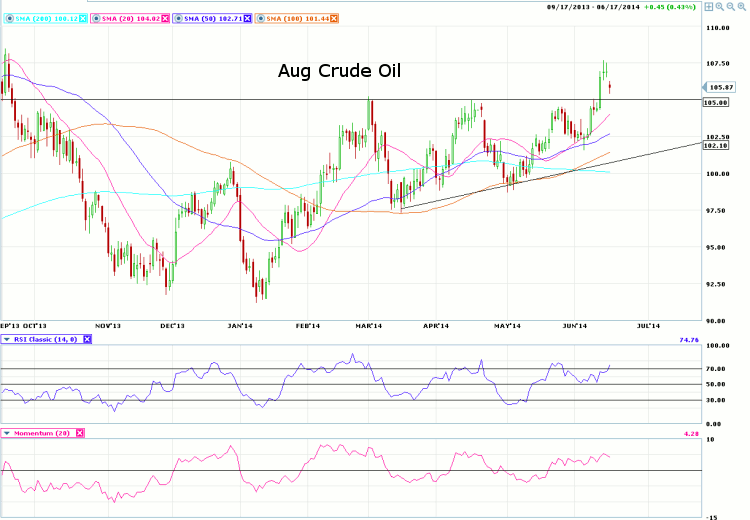Close the SMA (100) overlay using its X
This screenshot has height=520, width=750.
[334, 18]
